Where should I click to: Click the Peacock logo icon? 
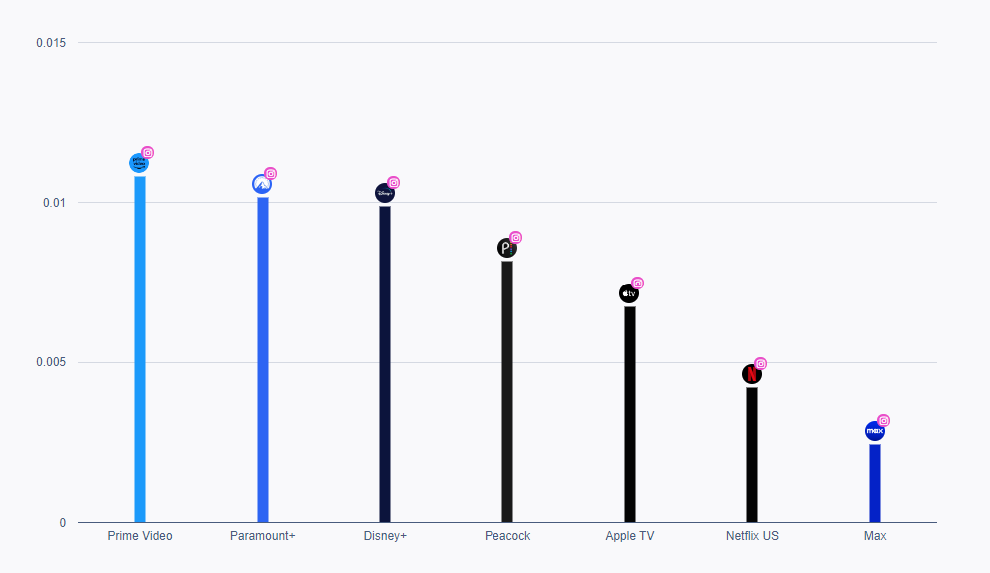[507, 248]
